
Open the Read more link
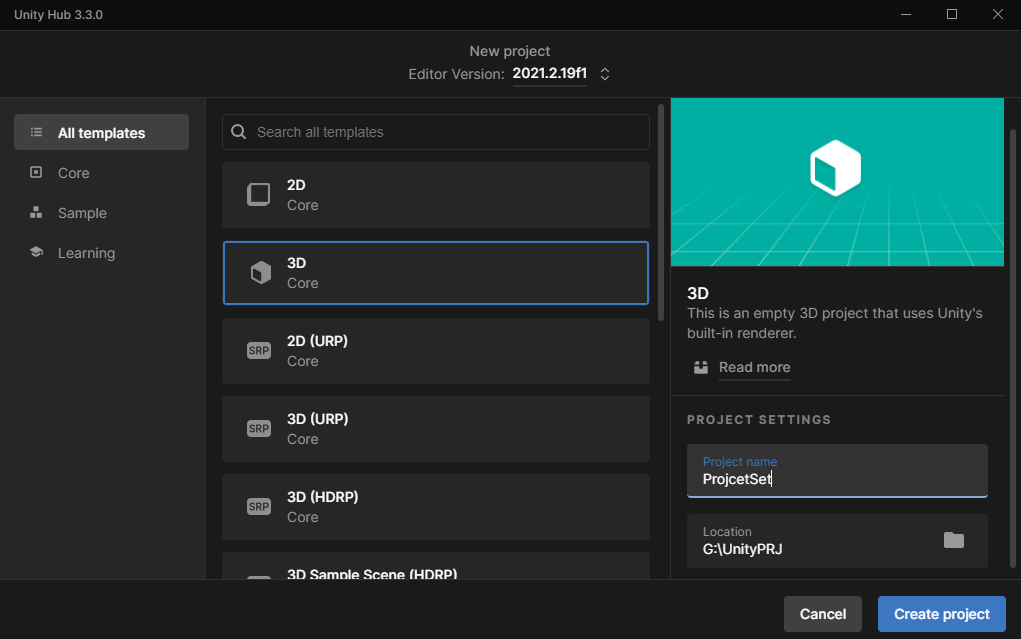(754, 367)
